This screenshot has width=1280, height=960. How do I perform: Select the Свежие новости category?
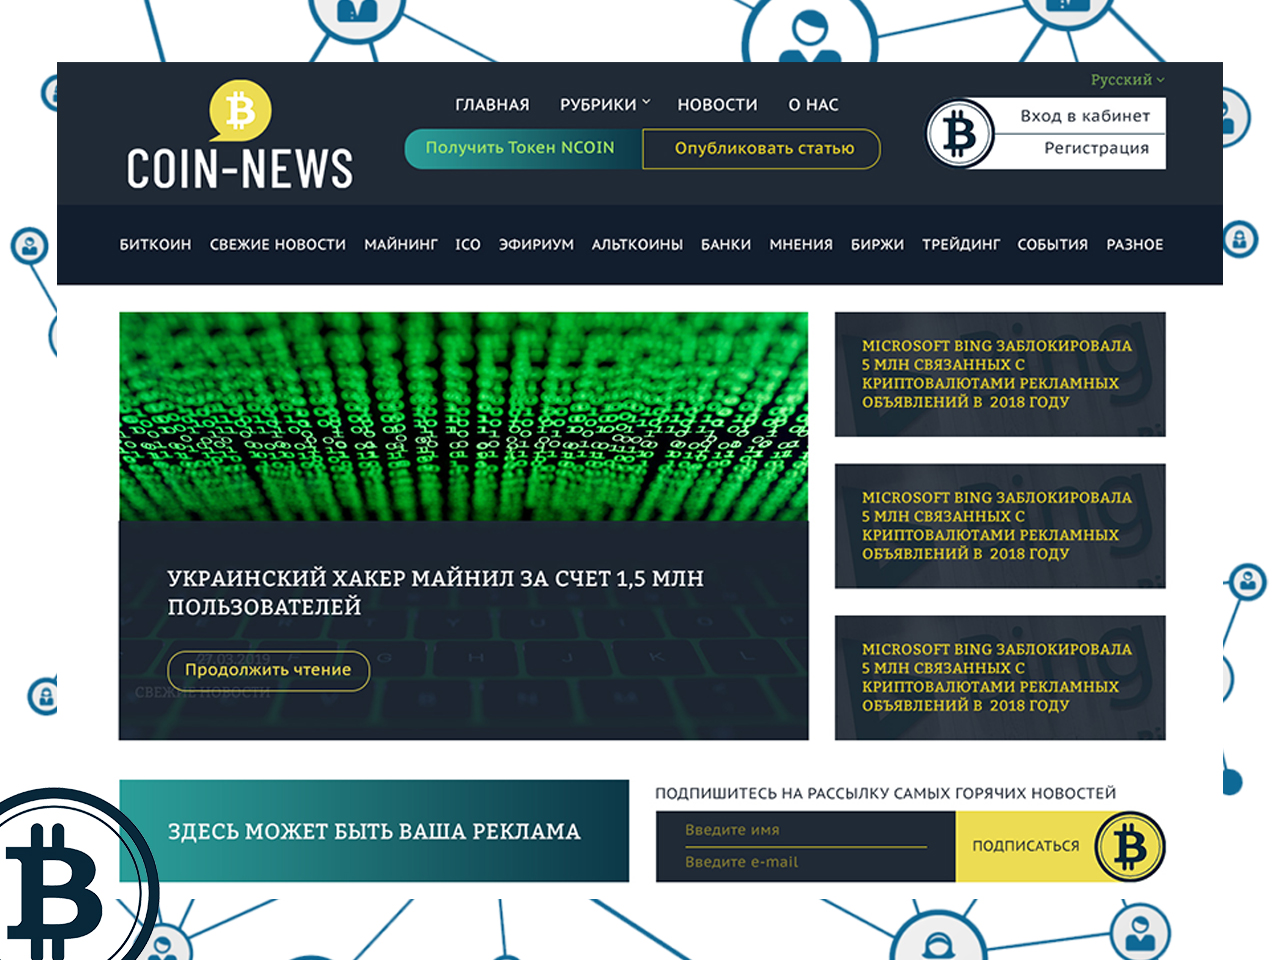(278, 244)
